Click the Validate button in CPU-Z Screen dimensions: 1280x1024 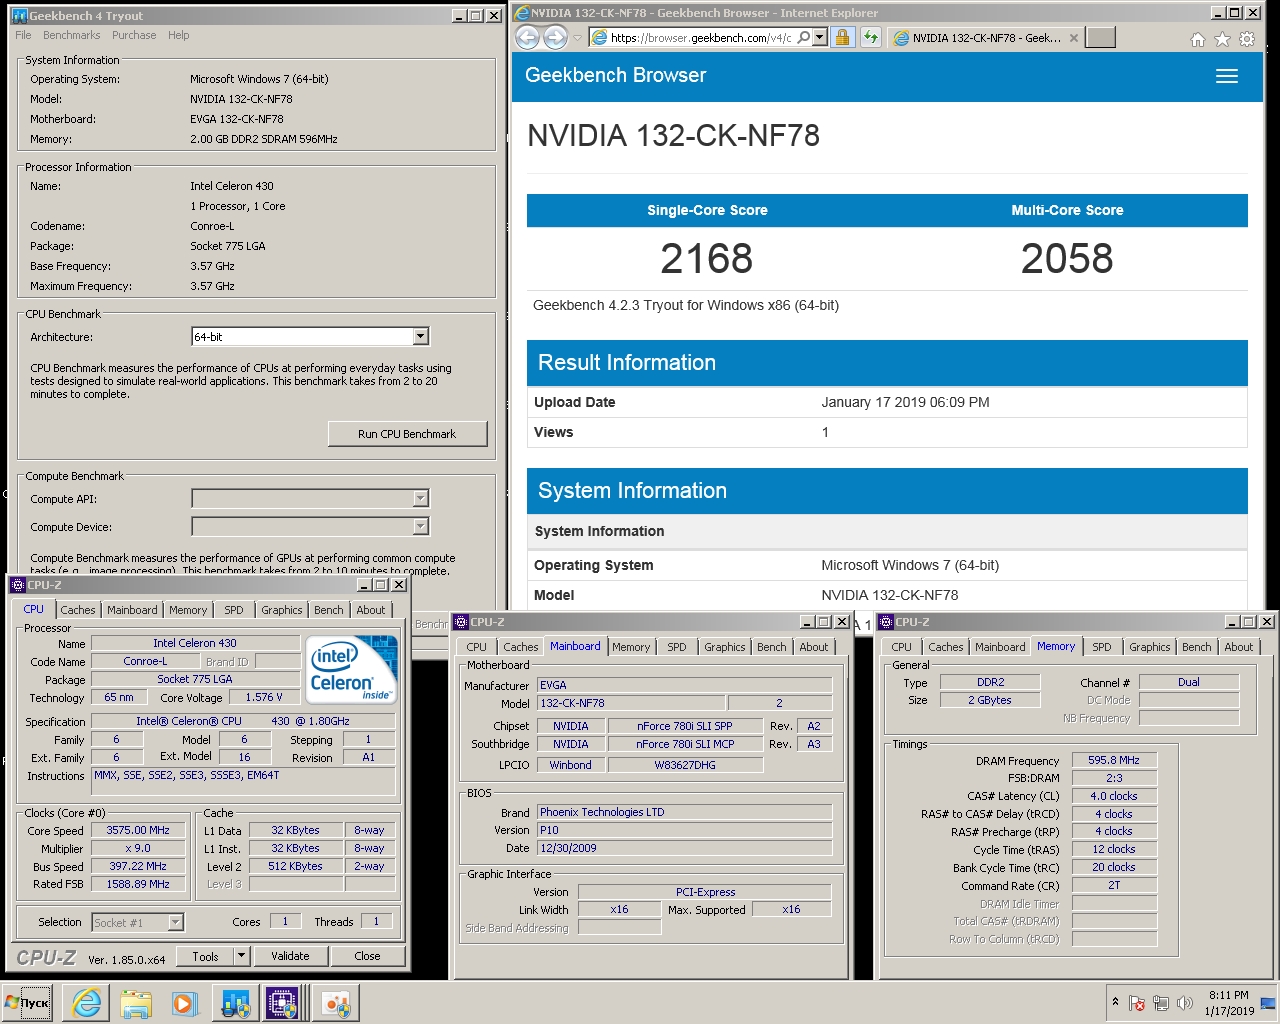290,956
